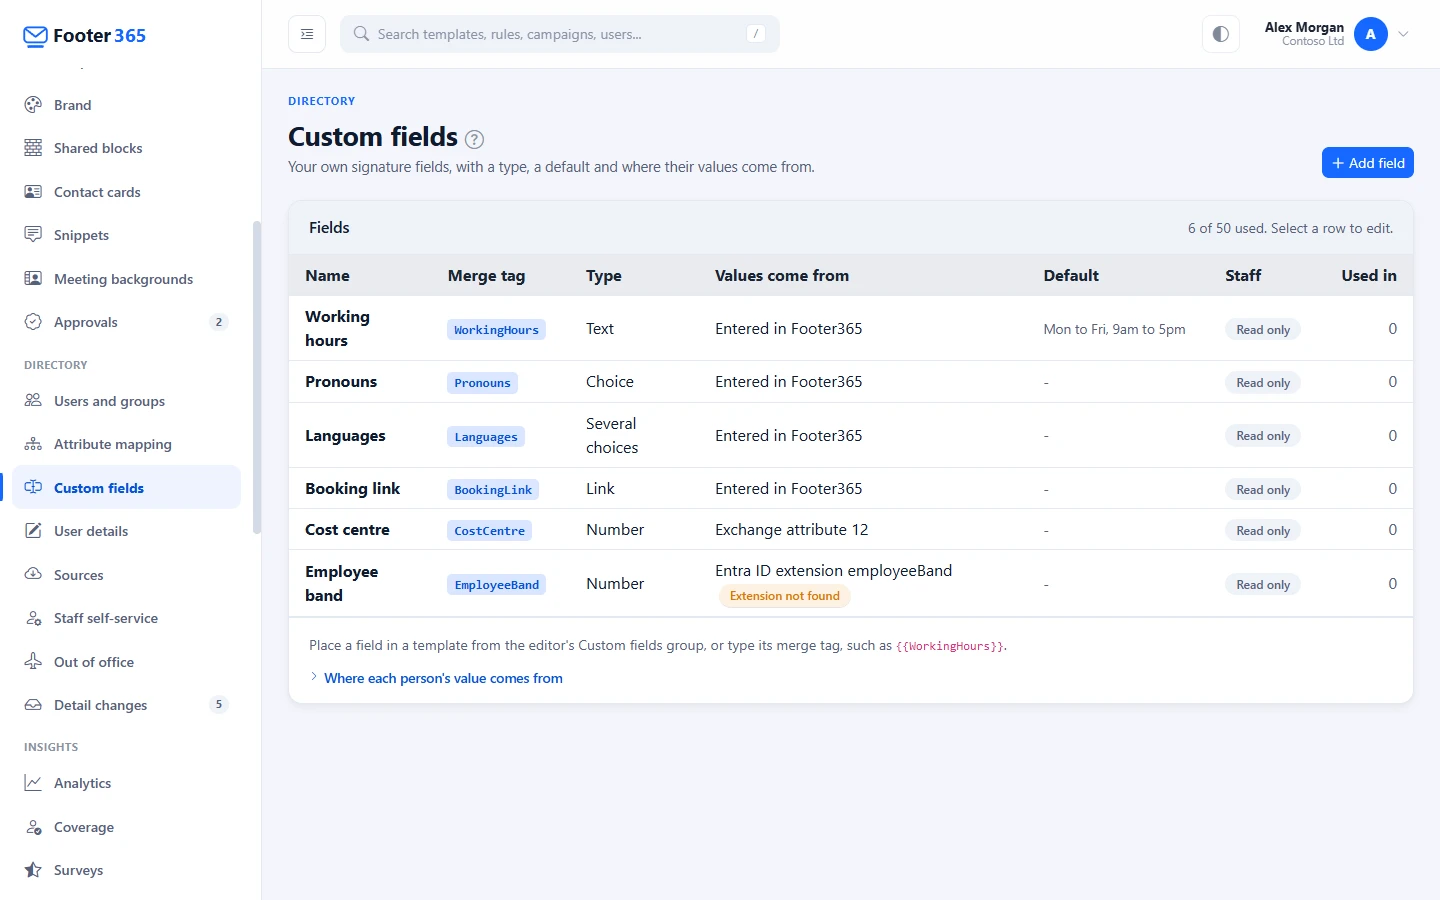Click the BookingLink merge tag
Image resolution: width=1440 pixels, height=900 pixels.
(x=493, y=490)
